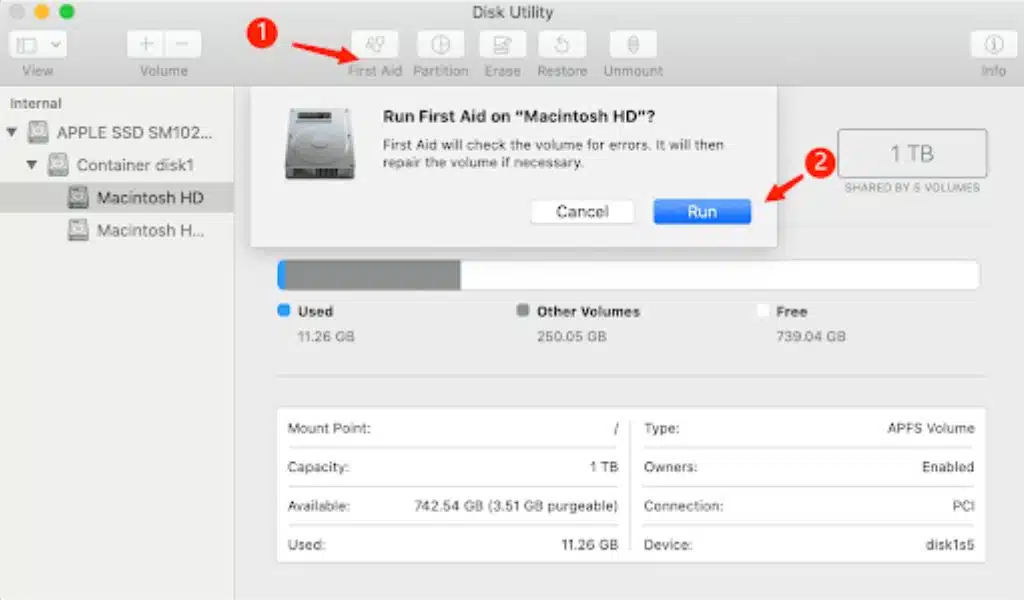This screenshot has width=1024, height=600.
Task: Click the remove volume minus button
Action: [x=182, y=45]
